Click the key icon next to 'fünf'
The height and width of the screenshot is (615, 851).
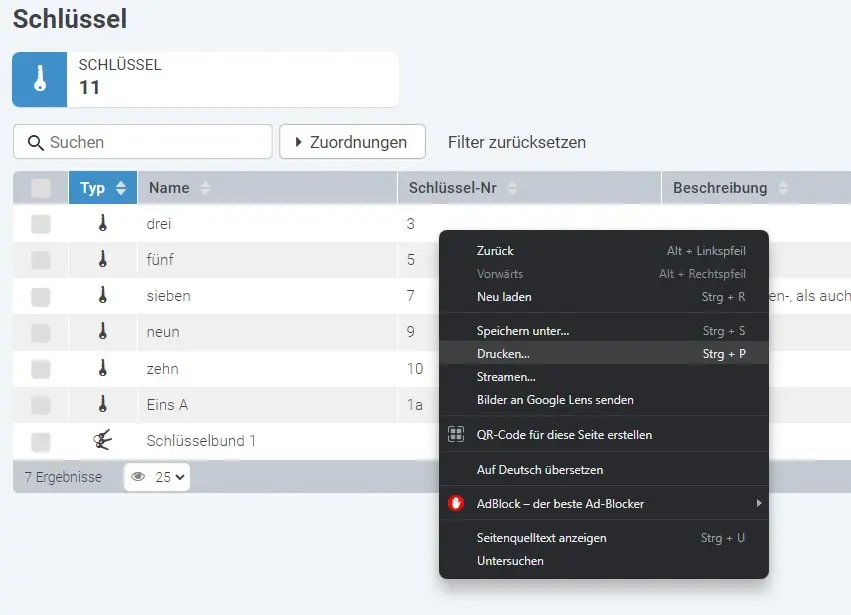point(104,260)
